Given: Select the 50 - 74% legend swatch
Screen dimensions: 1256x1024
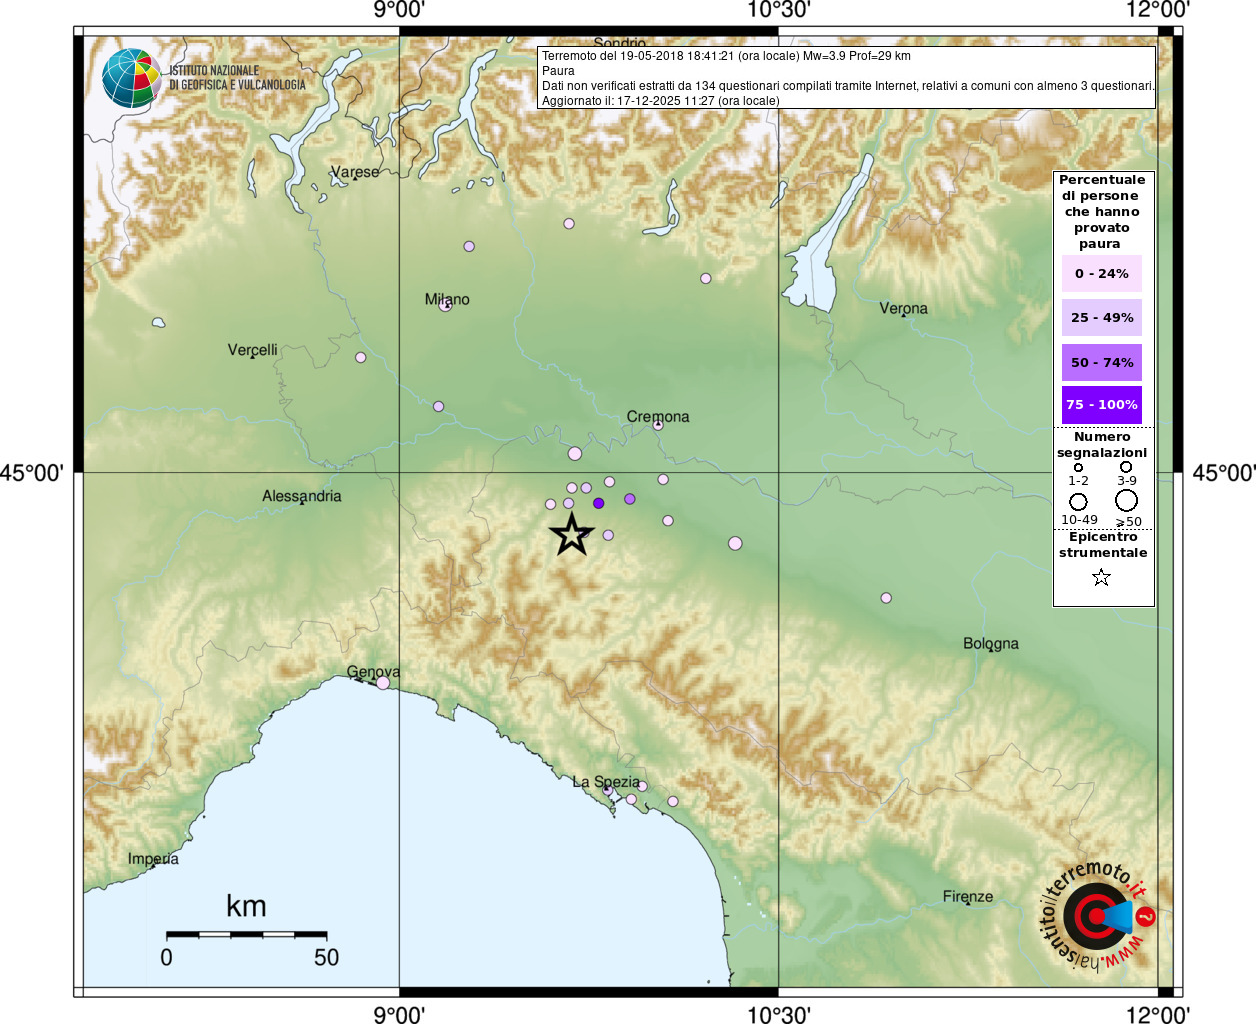Looking at the screenshot, I should pos(1101,362).
